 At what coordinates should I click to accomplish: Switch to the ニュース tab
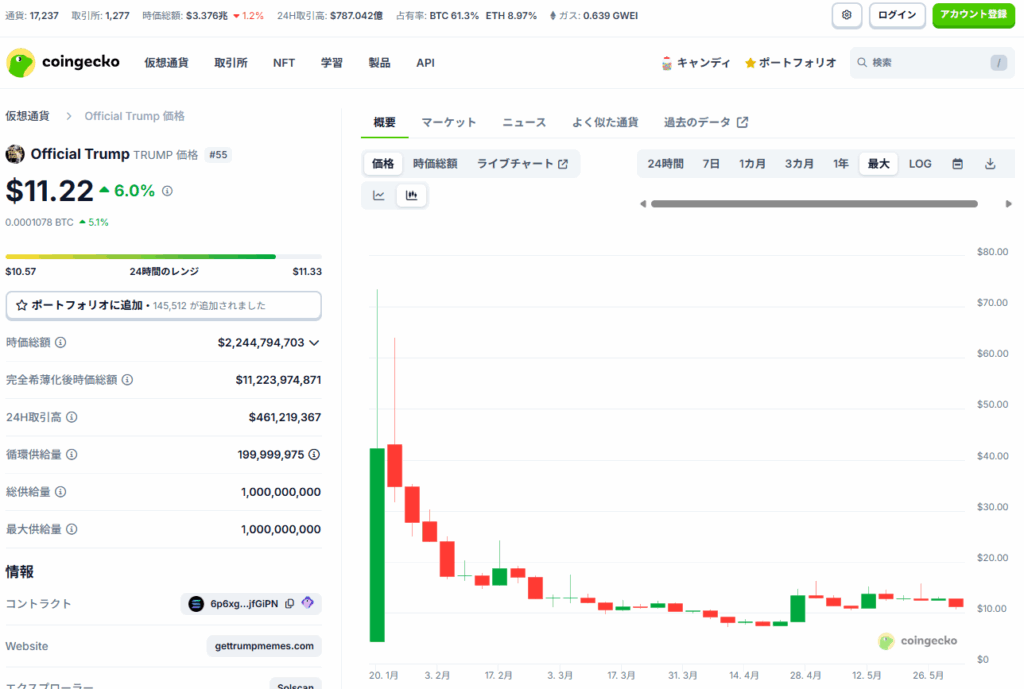[524, 122]
